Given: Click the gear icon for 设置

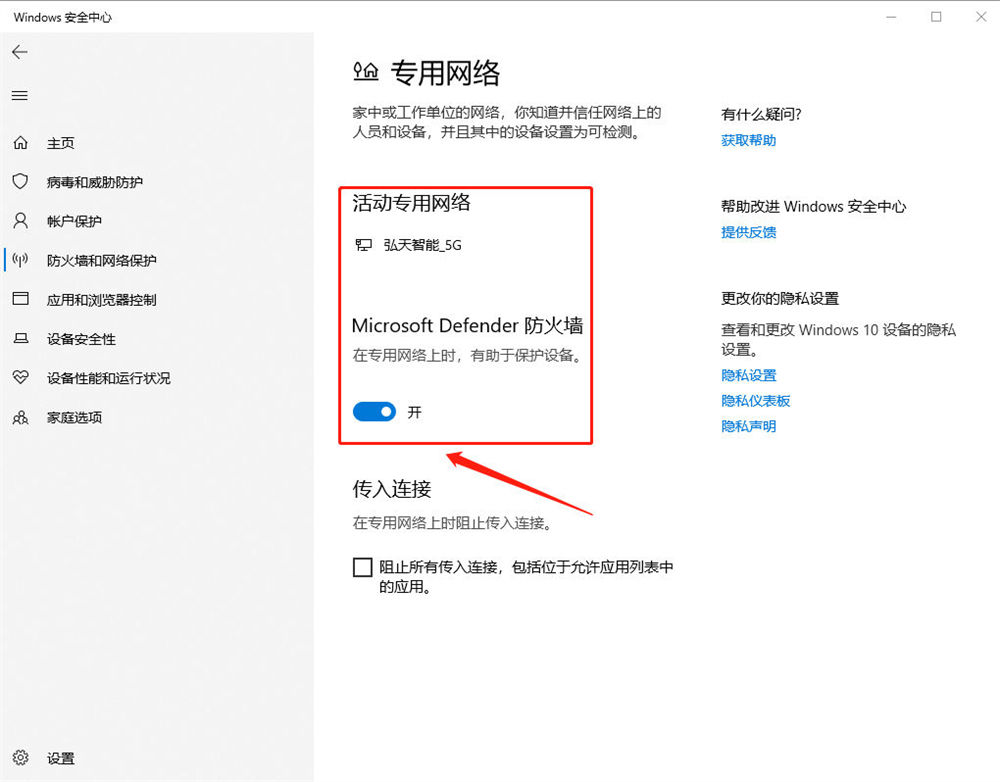Looking at the screenshot, I should [x=20, y=758].
